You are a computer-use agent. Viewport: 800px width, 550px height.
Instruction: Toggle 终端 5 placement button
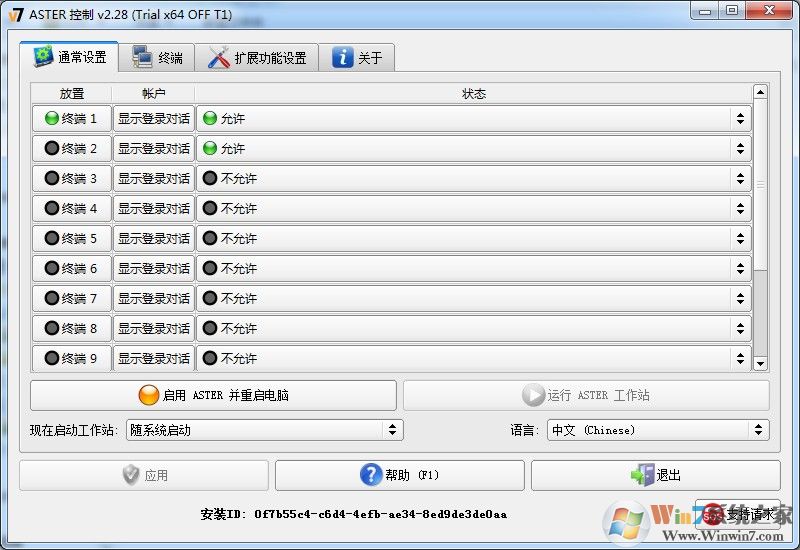pos(71,238)
